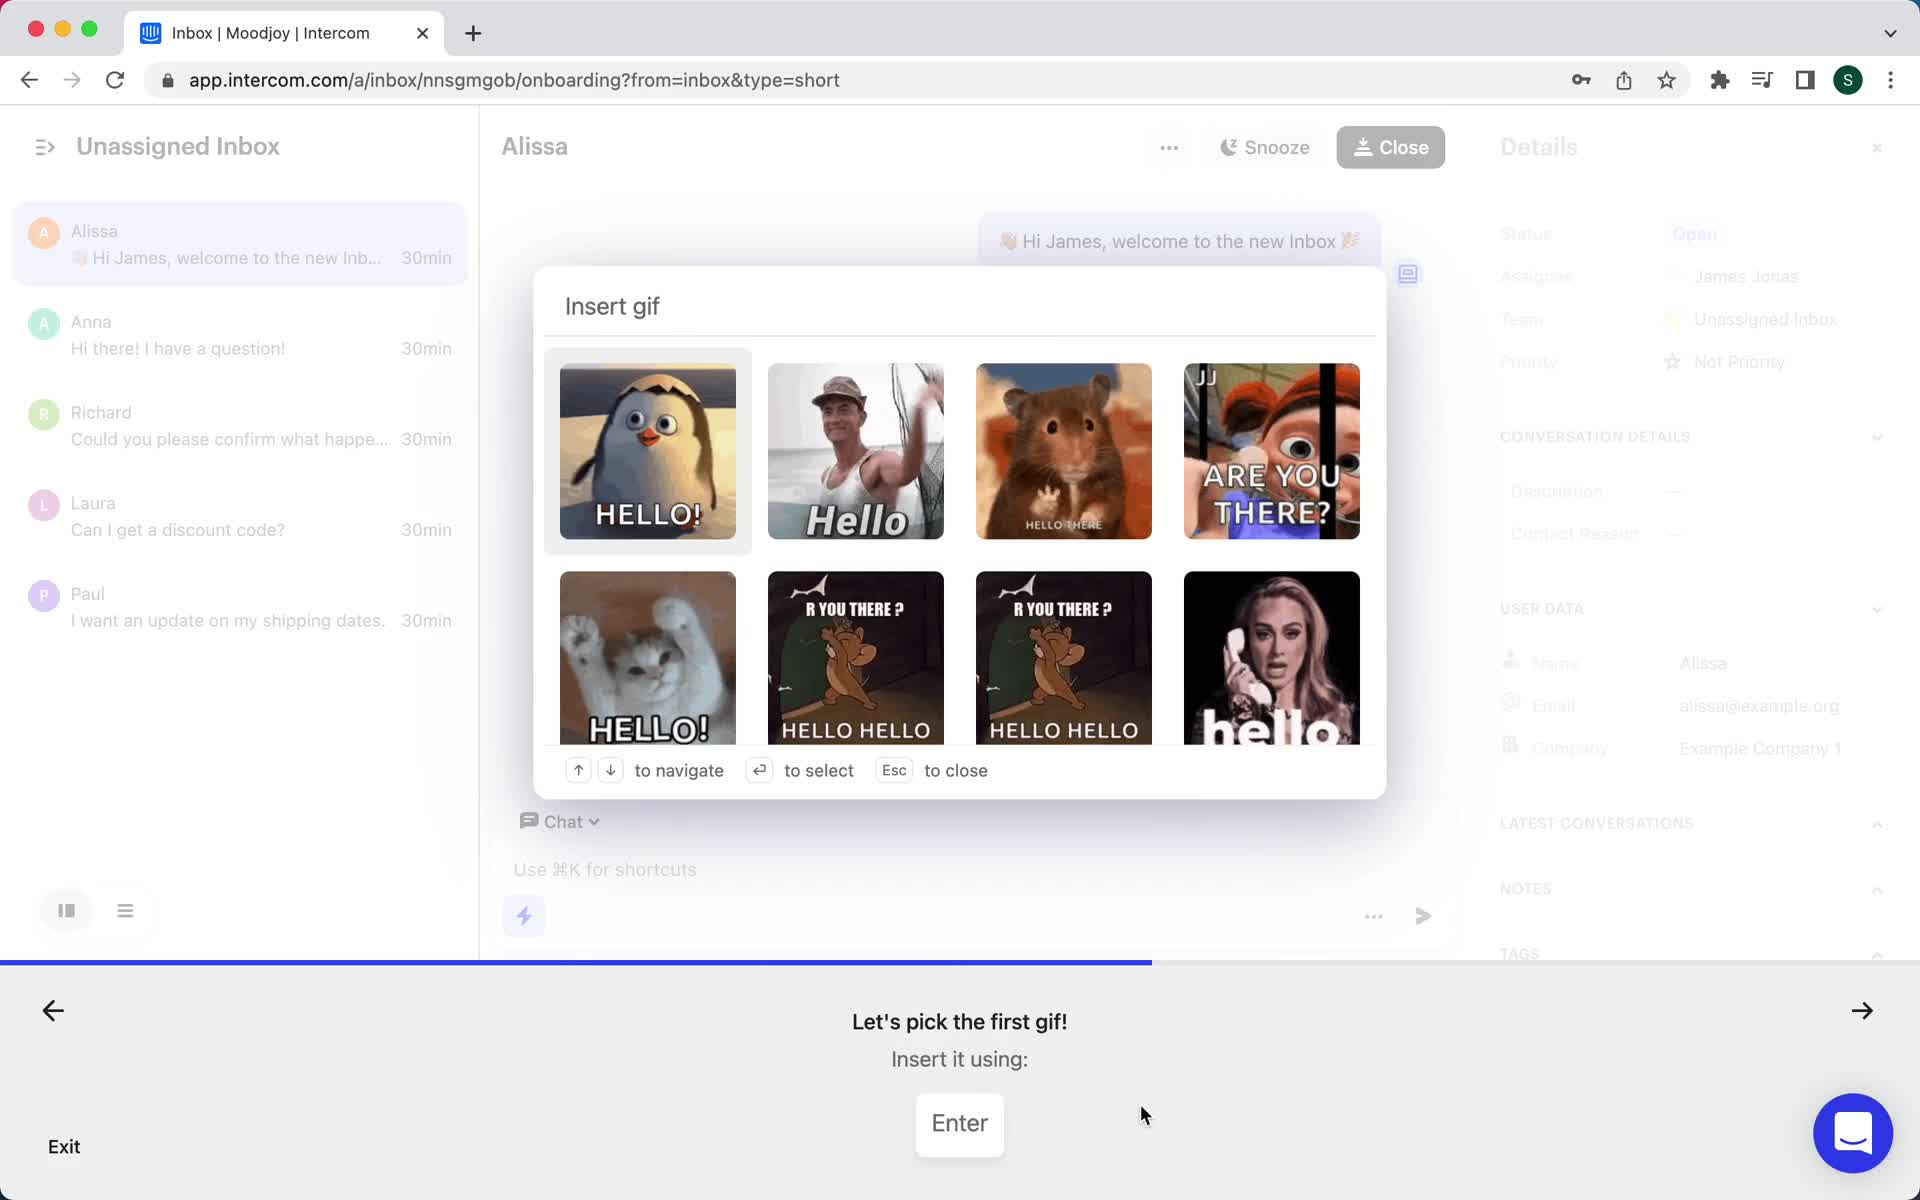Expand the USER DATA section
Screen dimensions: 1920x1200
click(1876, 607)
